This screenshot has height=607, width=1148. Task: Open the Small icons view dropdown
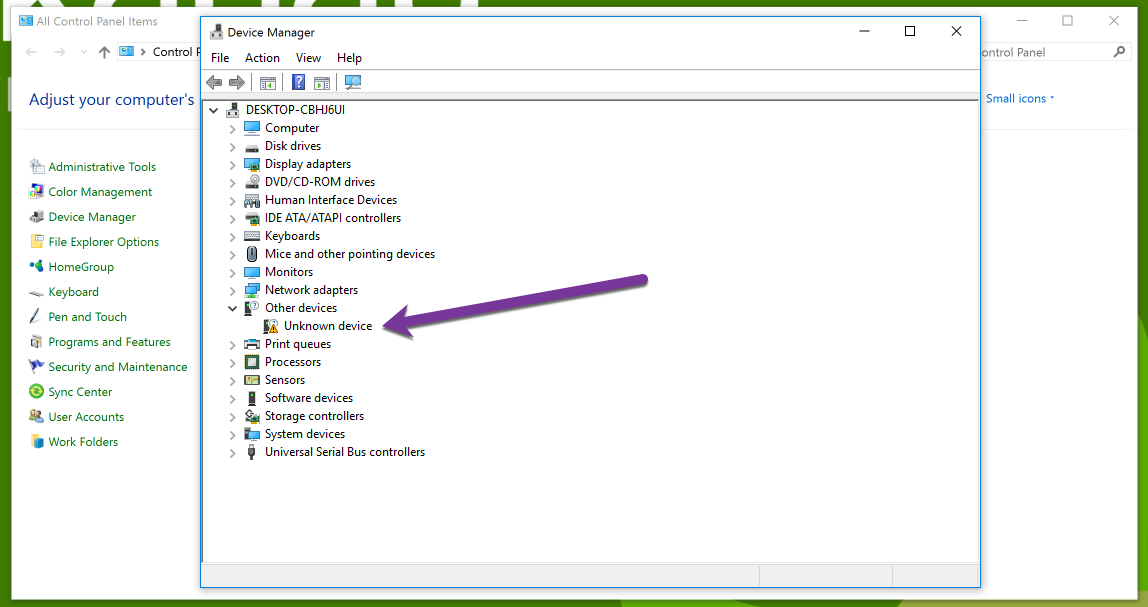[x=1020, y=99]
